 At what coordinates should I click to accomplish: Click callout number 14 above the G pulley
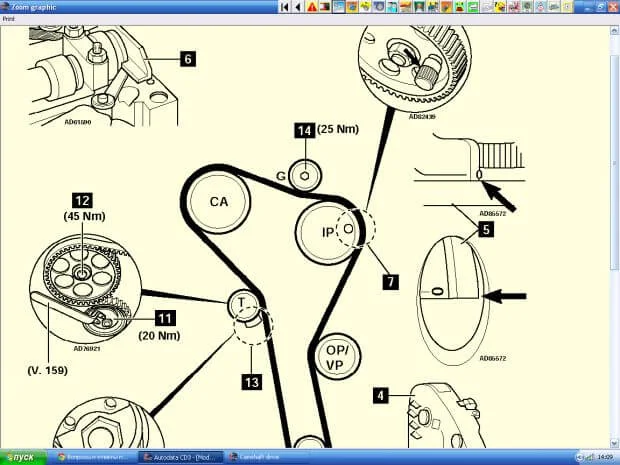(x=303, y=130)
